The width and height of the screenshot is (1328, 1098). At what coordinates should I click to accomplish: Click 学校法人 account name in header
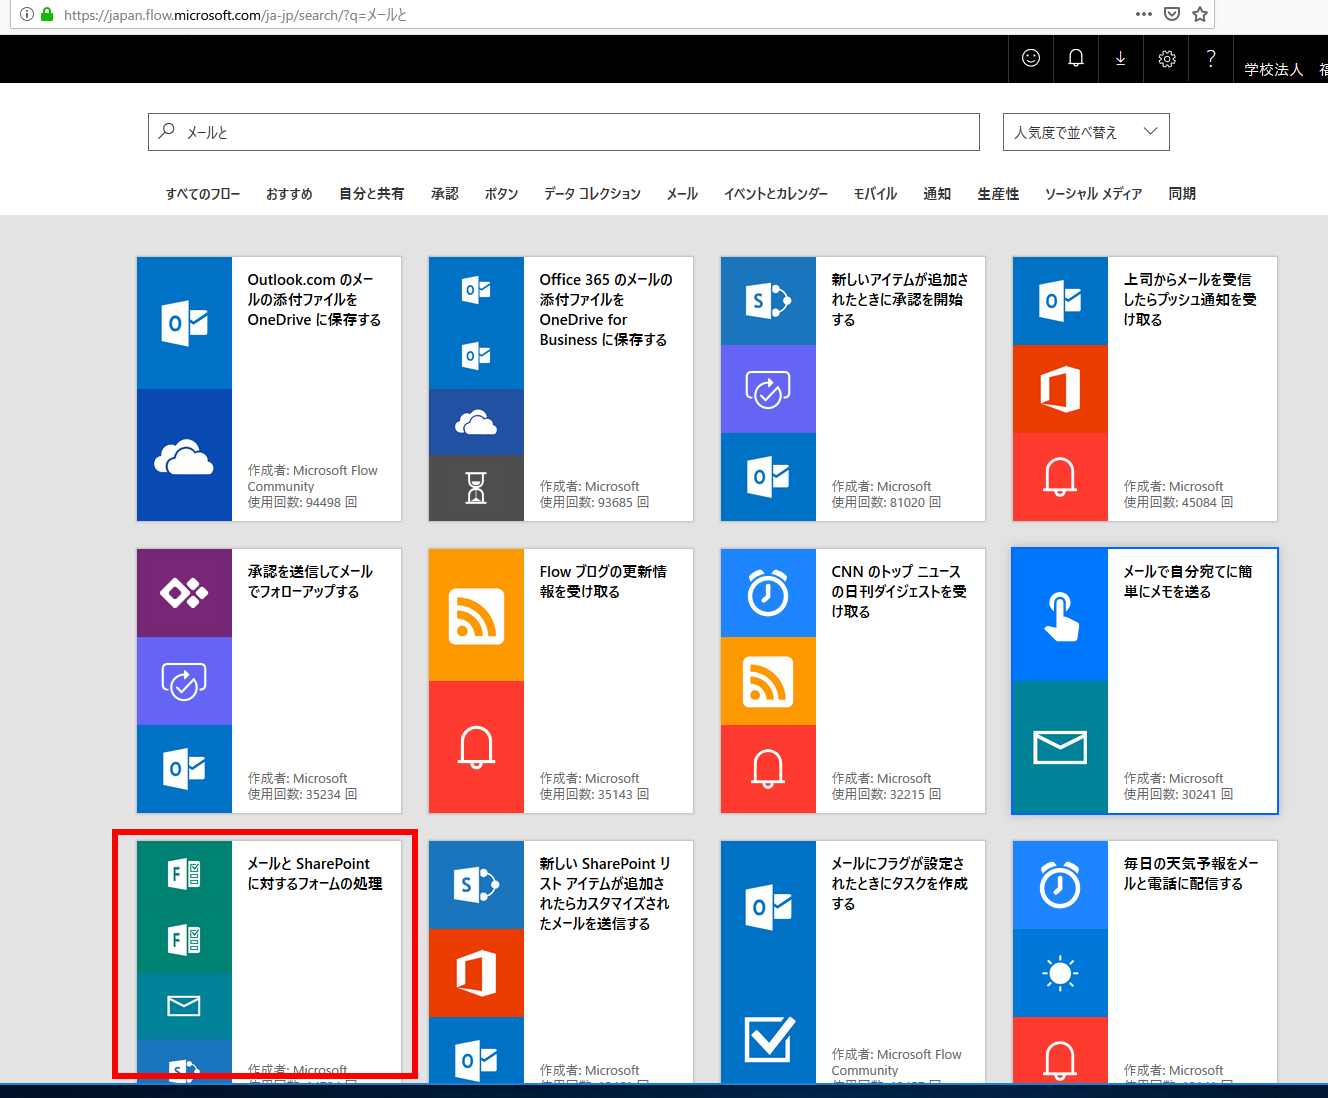(x=1274, y=69)
